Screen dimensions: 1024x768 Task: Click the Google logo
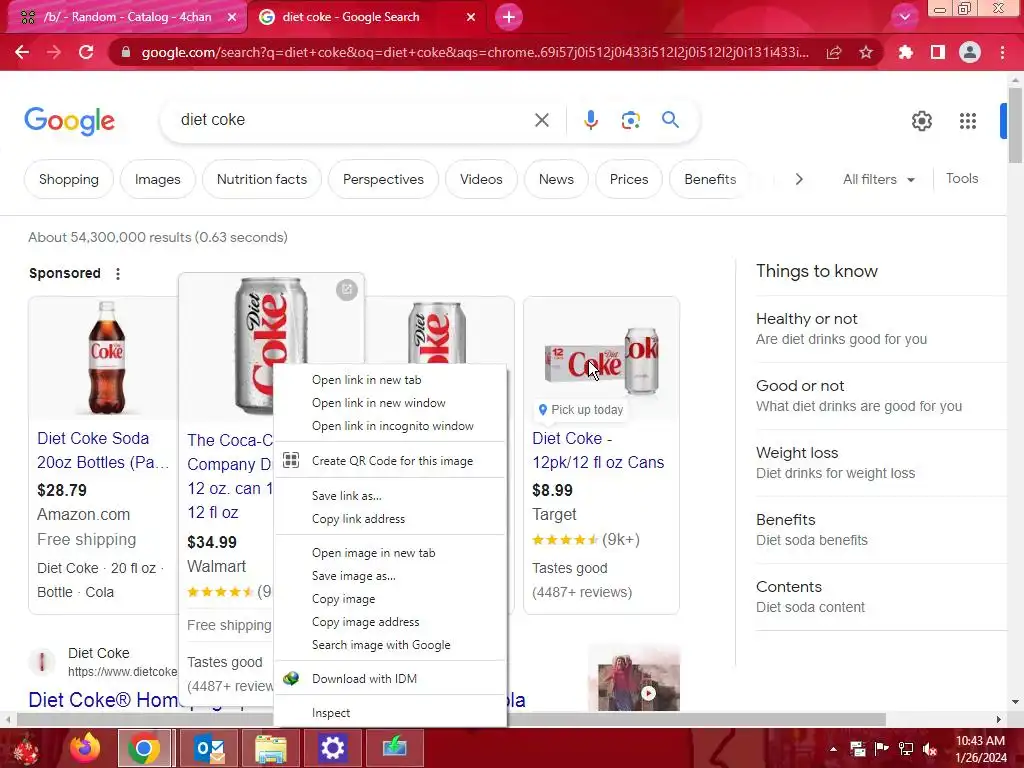[69, 121]
